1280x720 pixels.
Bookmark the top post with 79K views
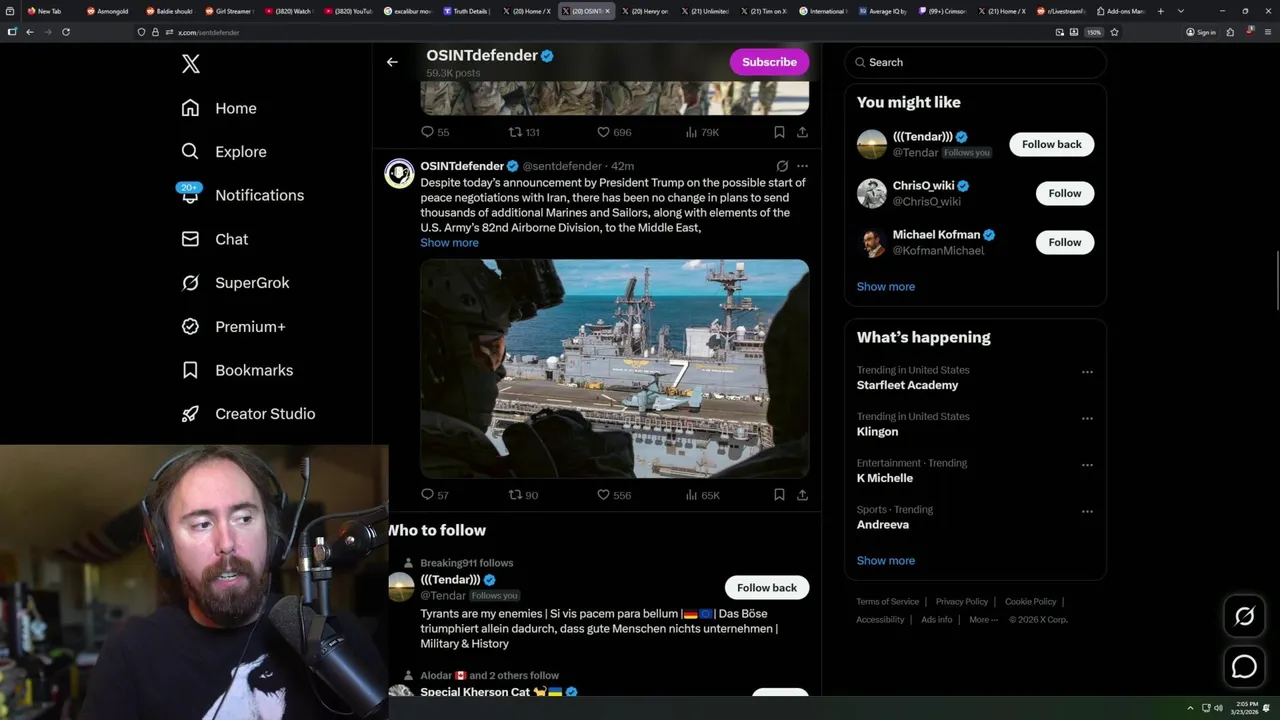point(779,132)
